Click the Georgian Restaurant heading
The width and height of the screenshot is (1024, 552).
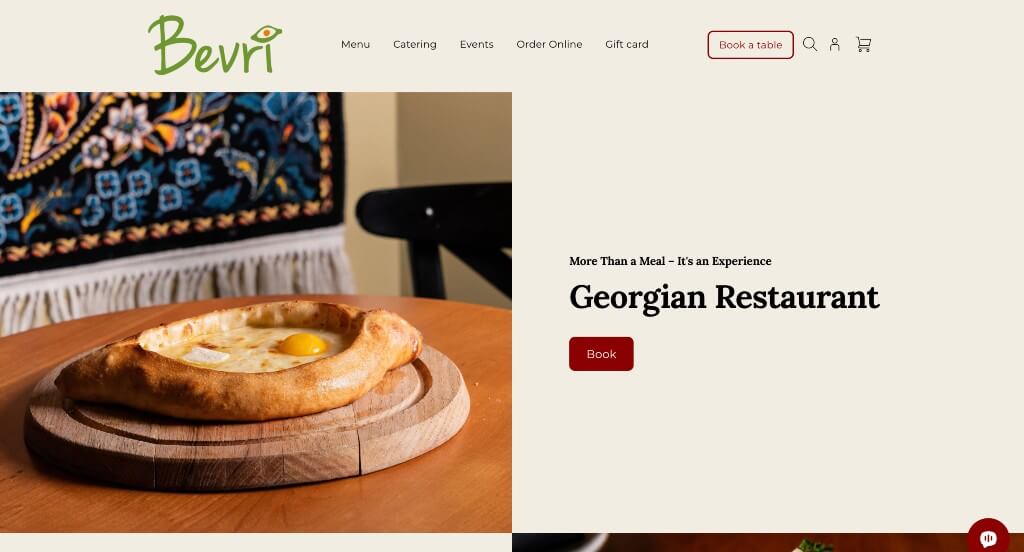click(x=724, y=298)
